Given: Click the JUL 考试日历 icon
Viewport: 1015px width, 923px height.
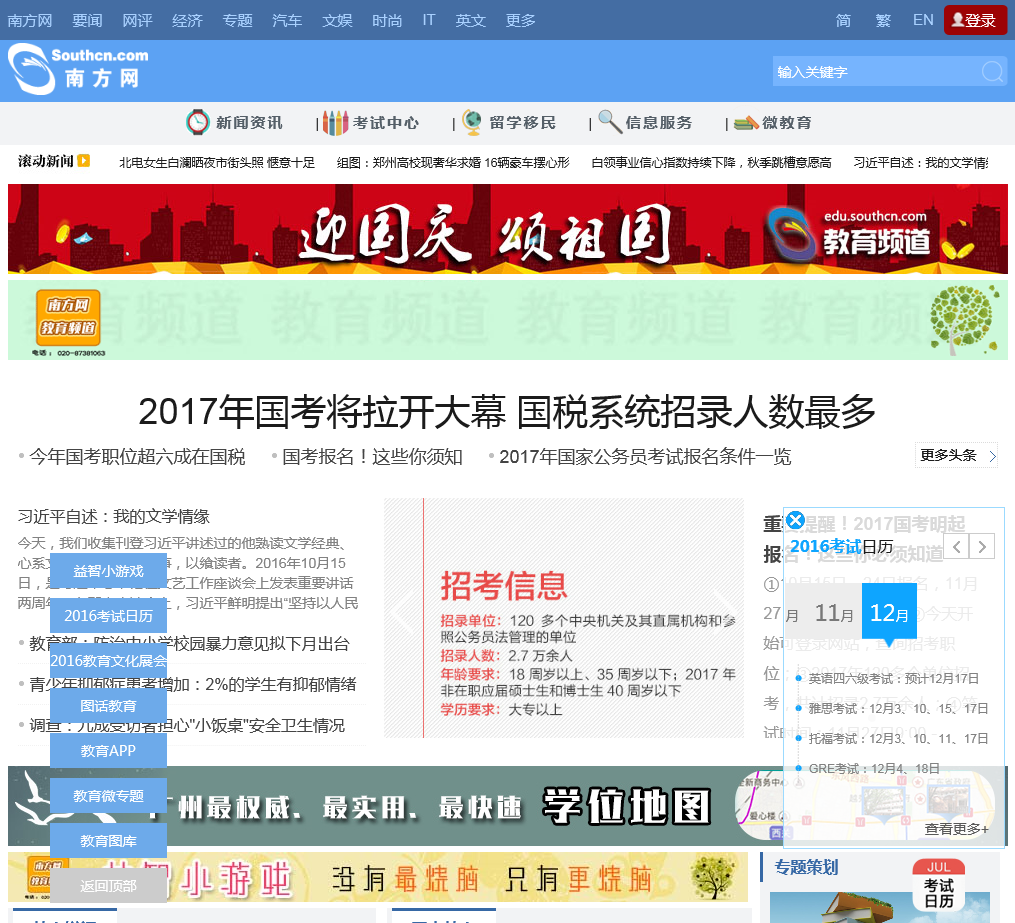Looking at the screenshot, I should pos(938,885).
